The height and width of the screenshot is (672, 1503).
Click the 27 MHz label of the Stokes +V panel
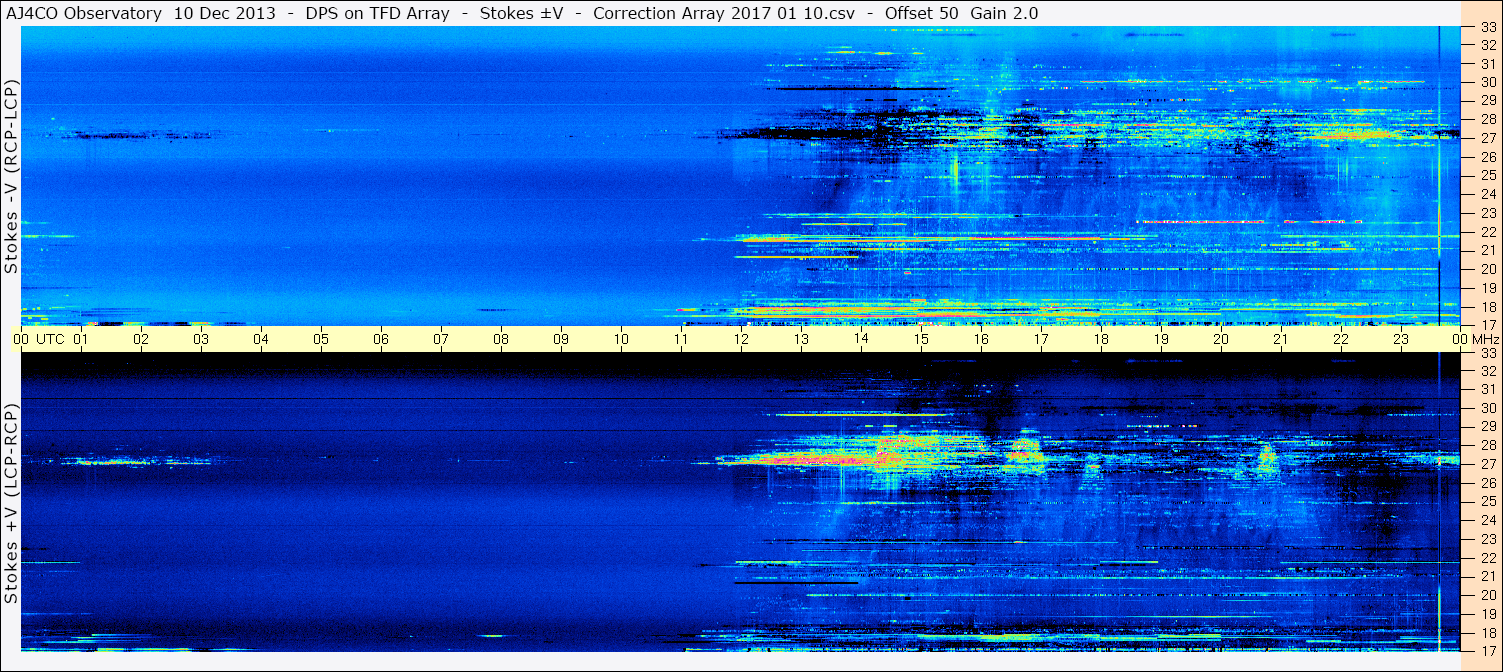(1488, 465)
